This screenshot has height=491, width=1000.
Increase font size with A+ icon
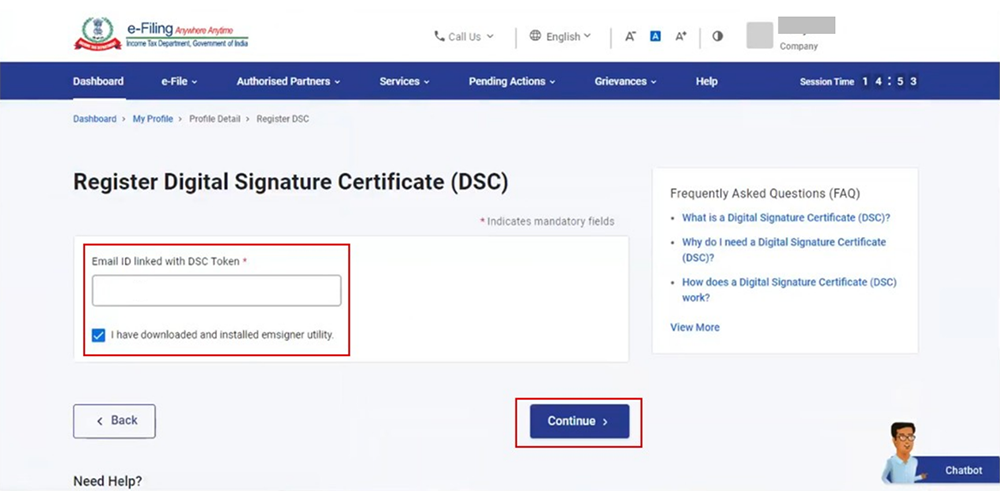(x=681, y=36)
